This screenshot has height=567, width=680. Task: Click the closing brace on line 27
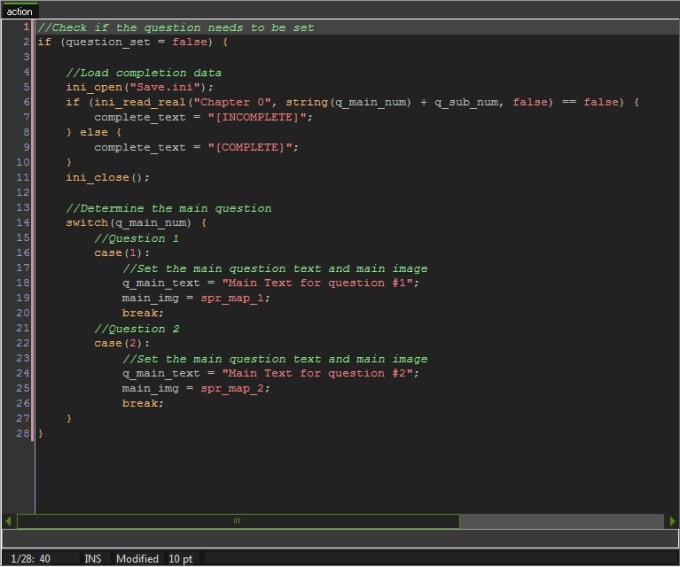click(x=69, y=418)
